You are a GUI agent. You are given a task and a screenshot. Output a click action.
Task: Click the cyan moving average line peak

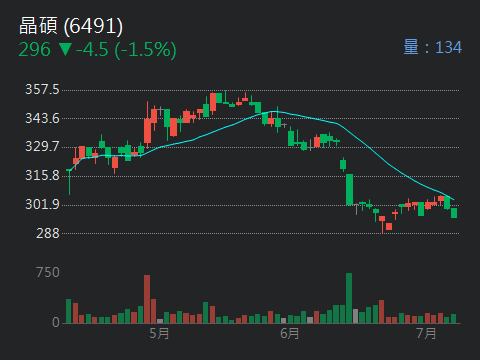tap(275, 111)
